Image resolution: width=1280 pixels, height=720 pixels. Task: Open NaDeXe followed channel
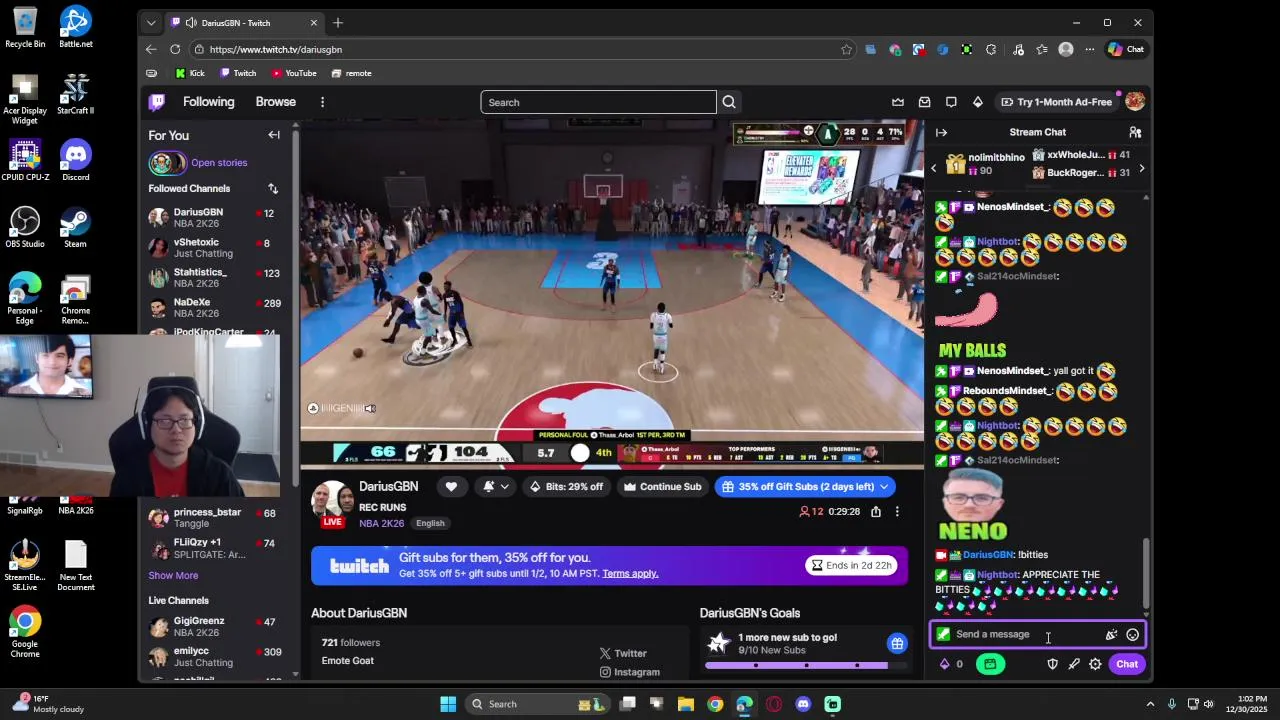[214, 307]
